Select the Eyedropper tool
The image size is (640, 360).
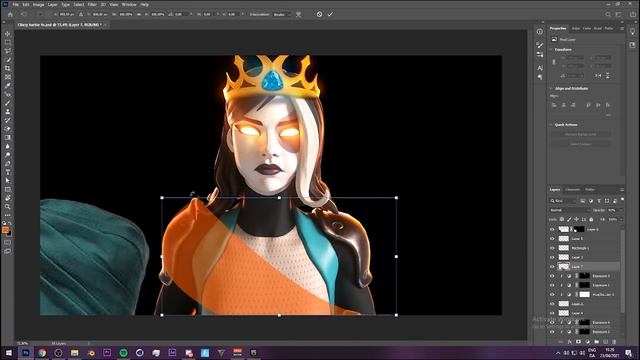coord(7,86)
